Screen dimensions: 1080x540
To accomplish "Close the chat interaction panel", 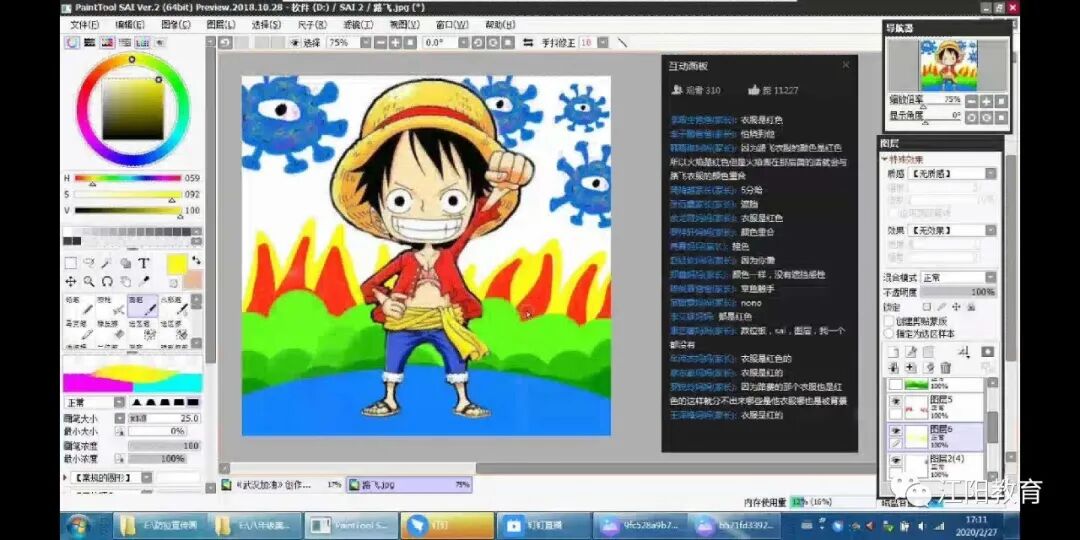I will [x=846, y=65].
